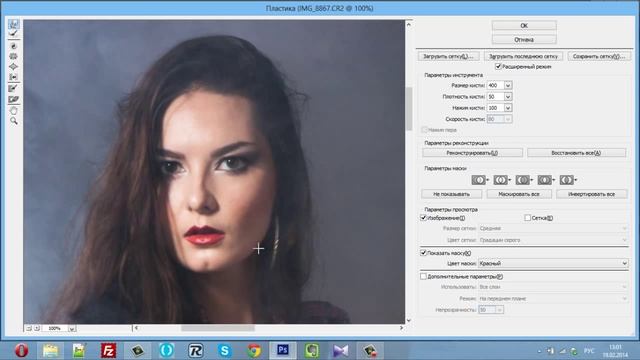Click the zoom percentage field

point(55,329)
